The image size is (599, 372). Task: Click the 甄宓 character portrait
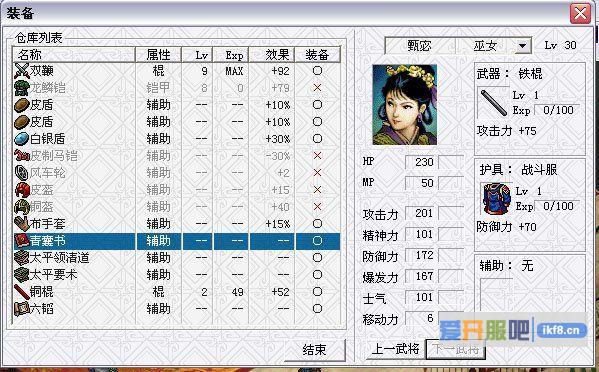[405, 105]
